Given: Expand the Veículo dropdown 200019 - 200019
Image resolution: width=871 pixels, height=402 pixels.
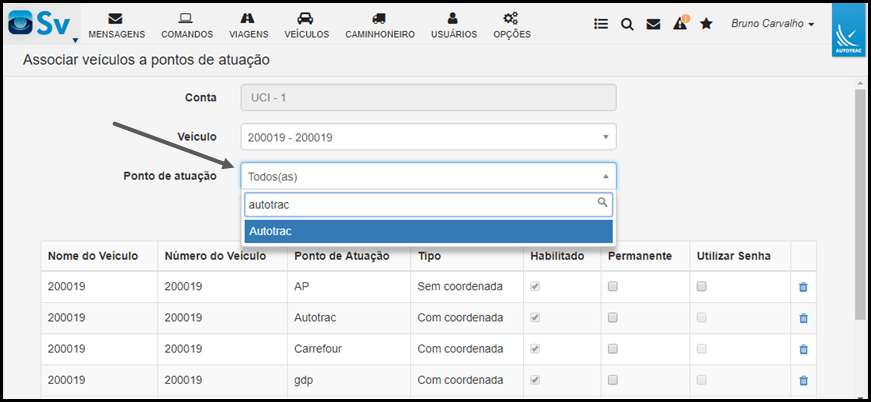Looking at the screenshot, I should (428, 137).
